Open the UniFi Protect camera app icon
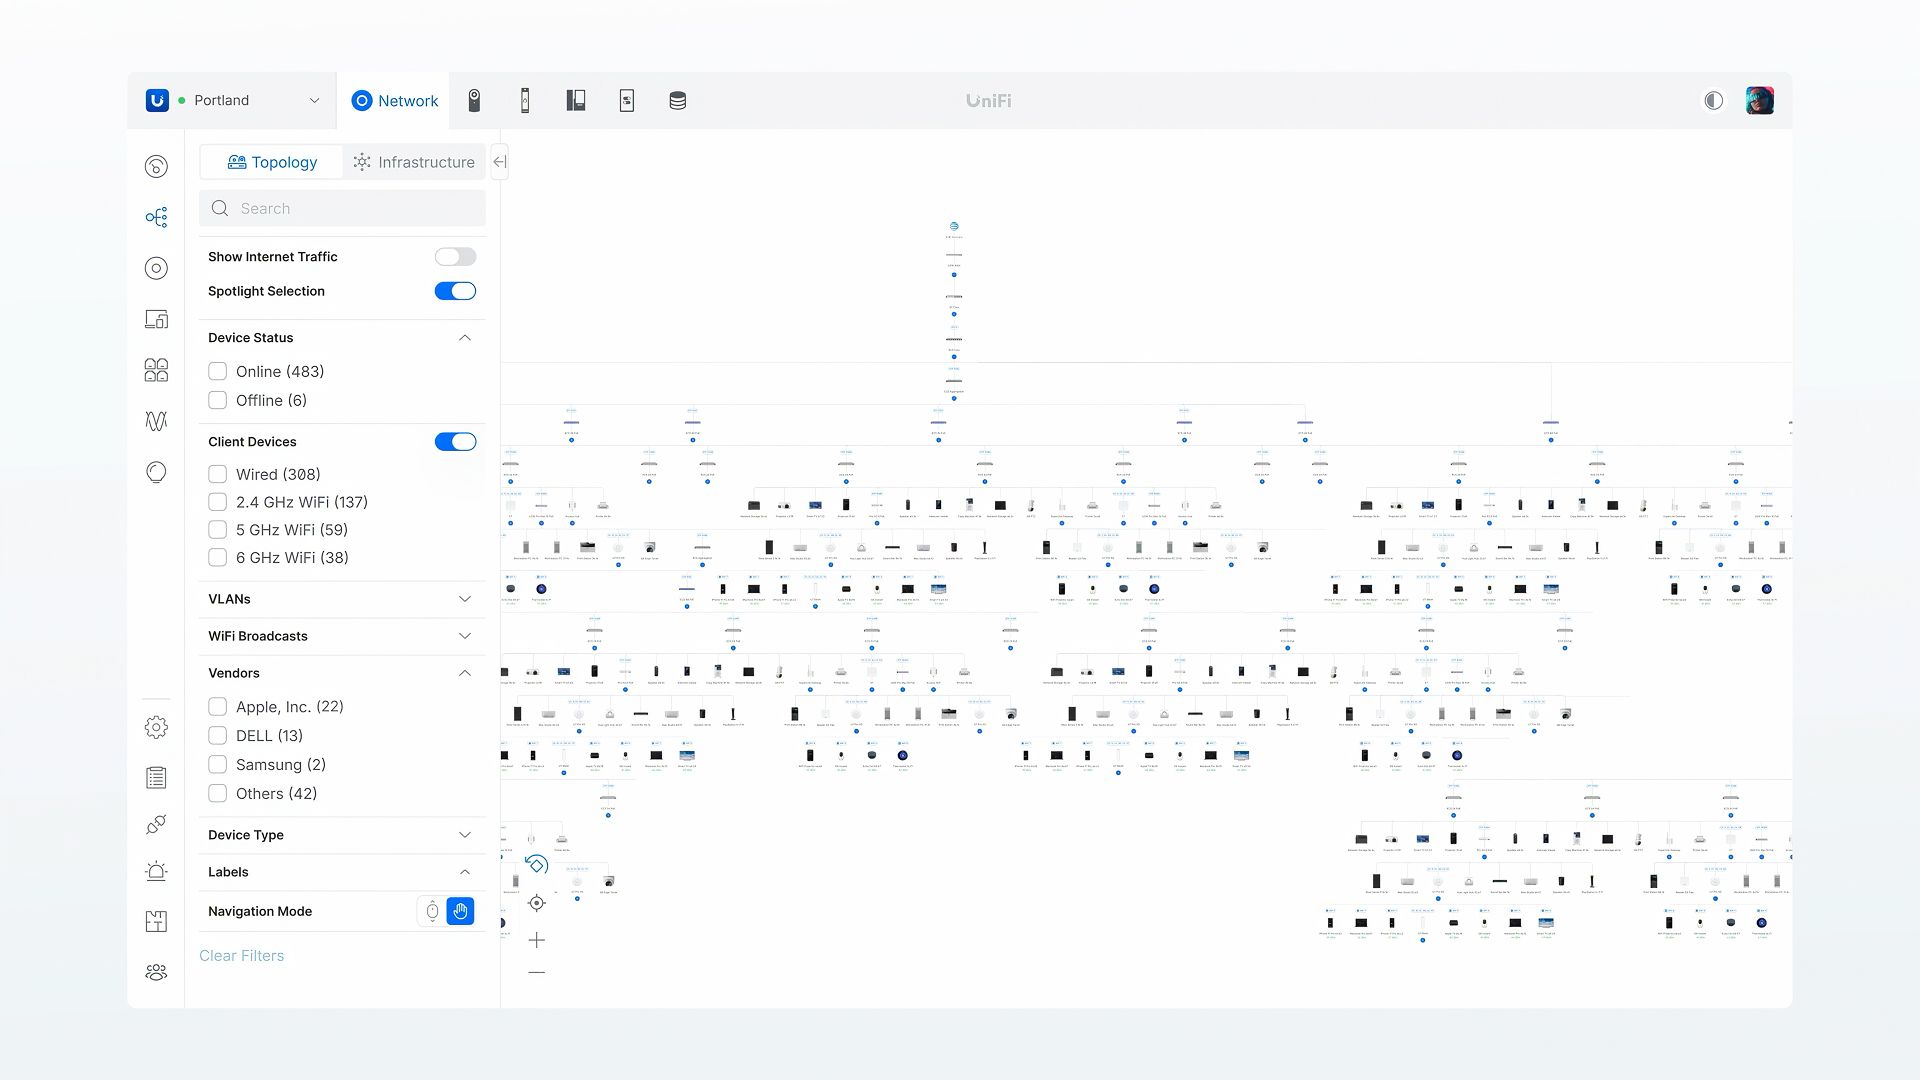The image size is (1920, 1080). point(474,100)
